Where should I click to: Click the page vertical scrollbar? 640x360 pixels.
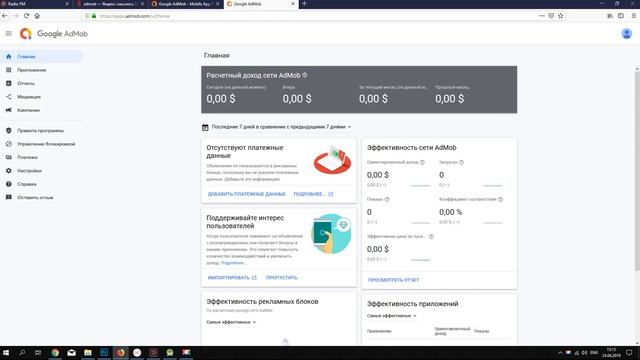[637, 171]
